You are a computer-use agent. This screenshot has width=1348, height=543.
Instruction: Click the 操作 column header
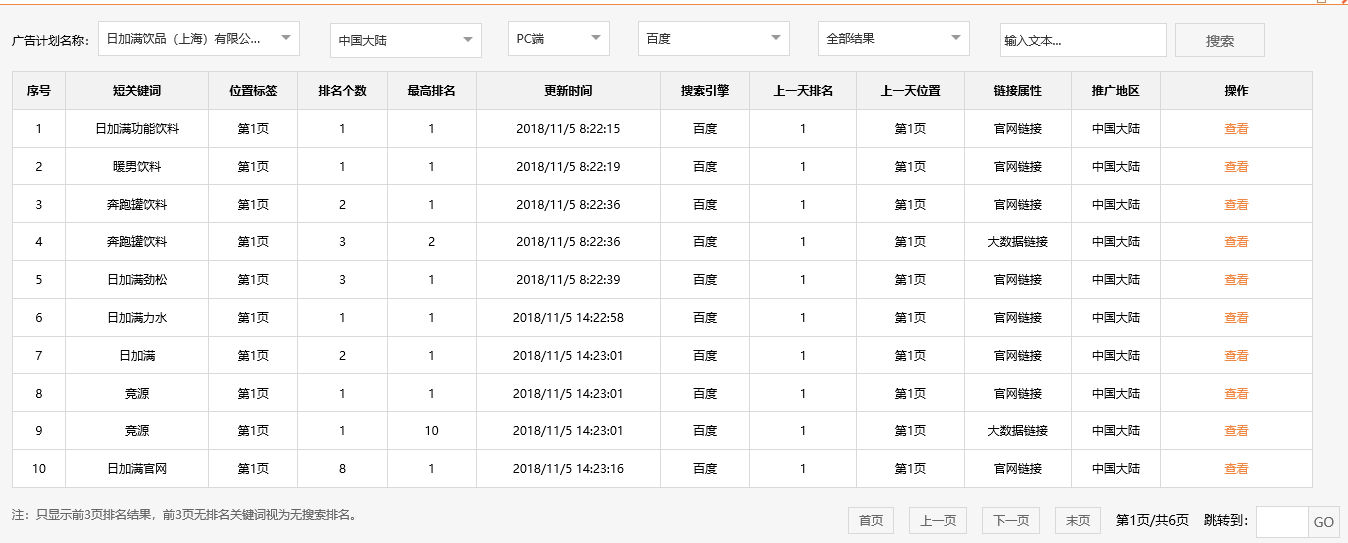point(1236,91)
